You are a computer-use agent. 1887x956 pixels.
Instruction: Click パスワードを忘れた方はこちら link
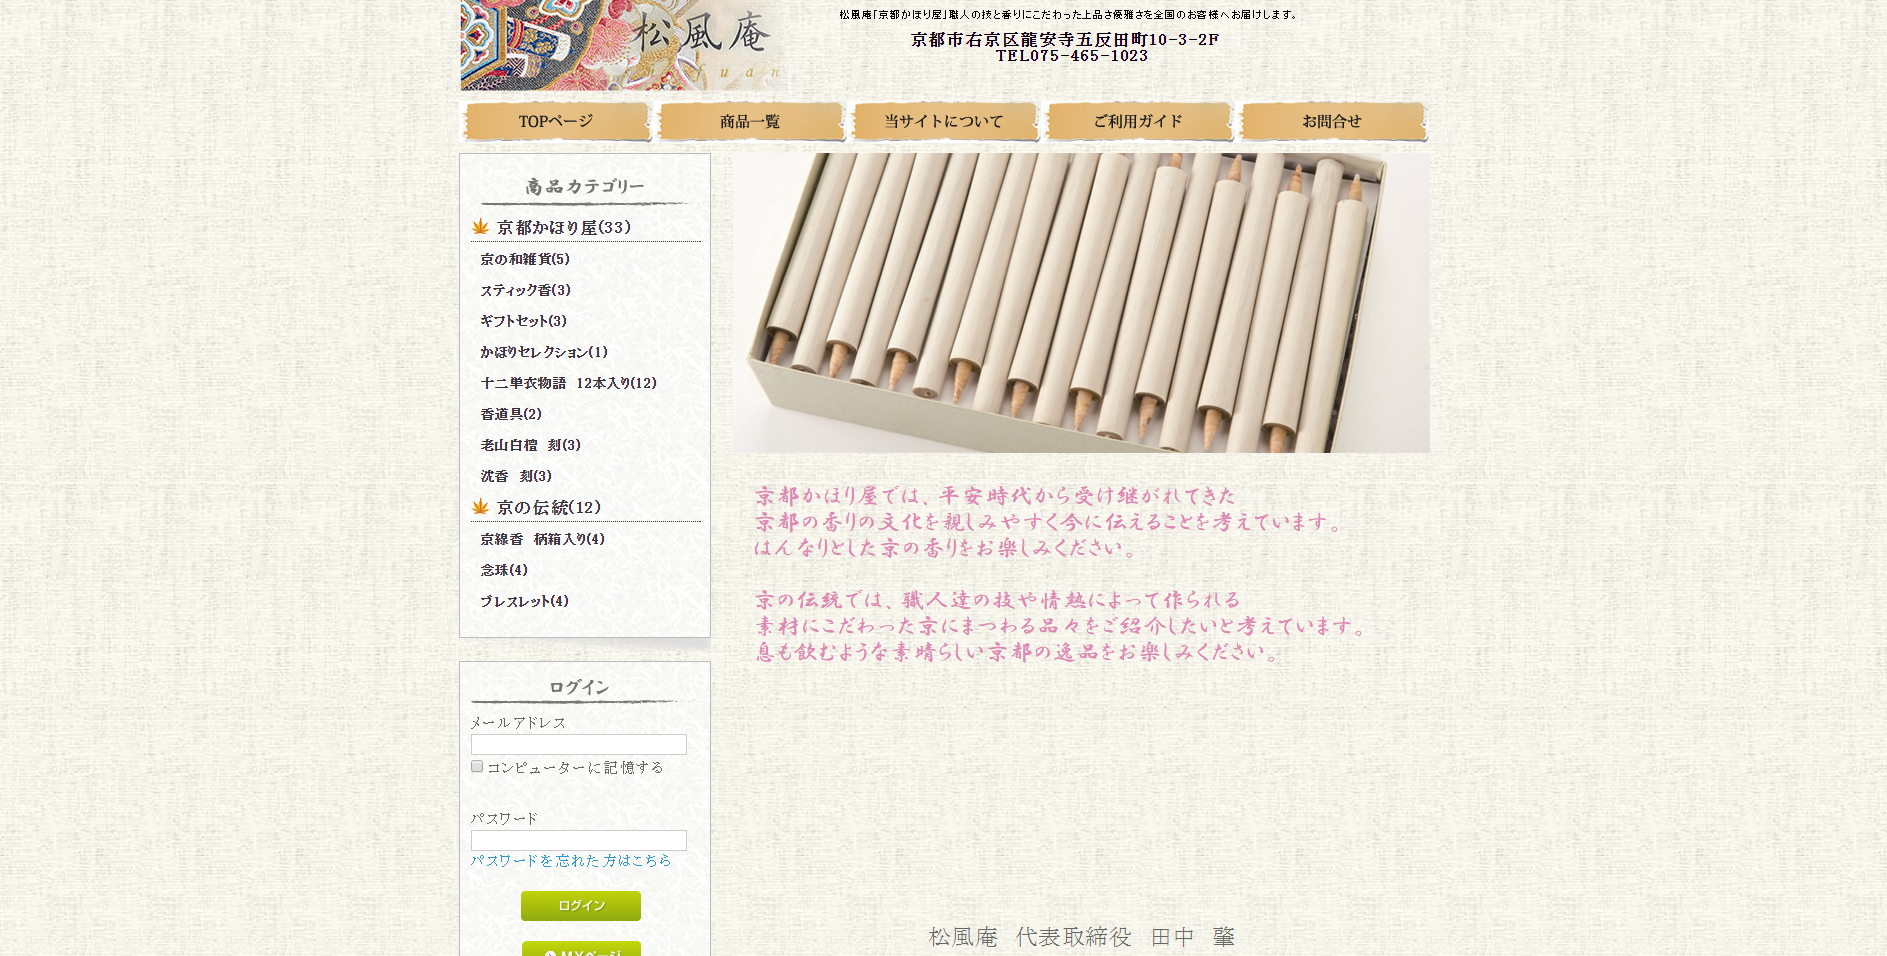tap(571, 860)
